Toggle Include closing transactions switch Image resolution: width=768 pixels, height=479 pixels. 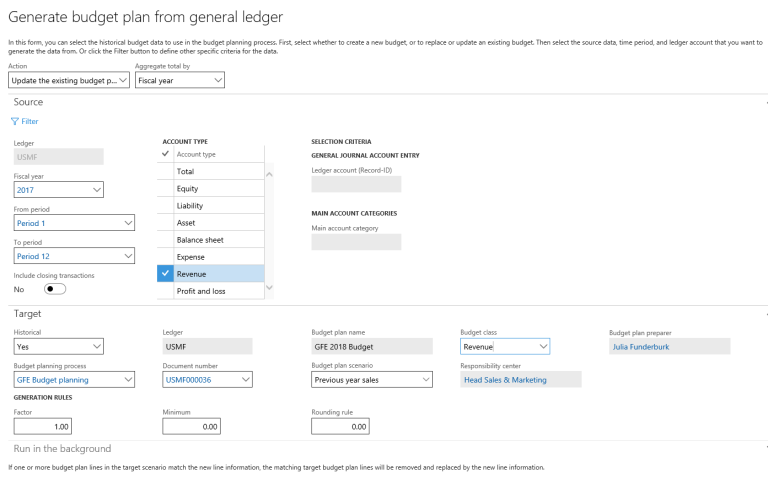pos(55,289)
